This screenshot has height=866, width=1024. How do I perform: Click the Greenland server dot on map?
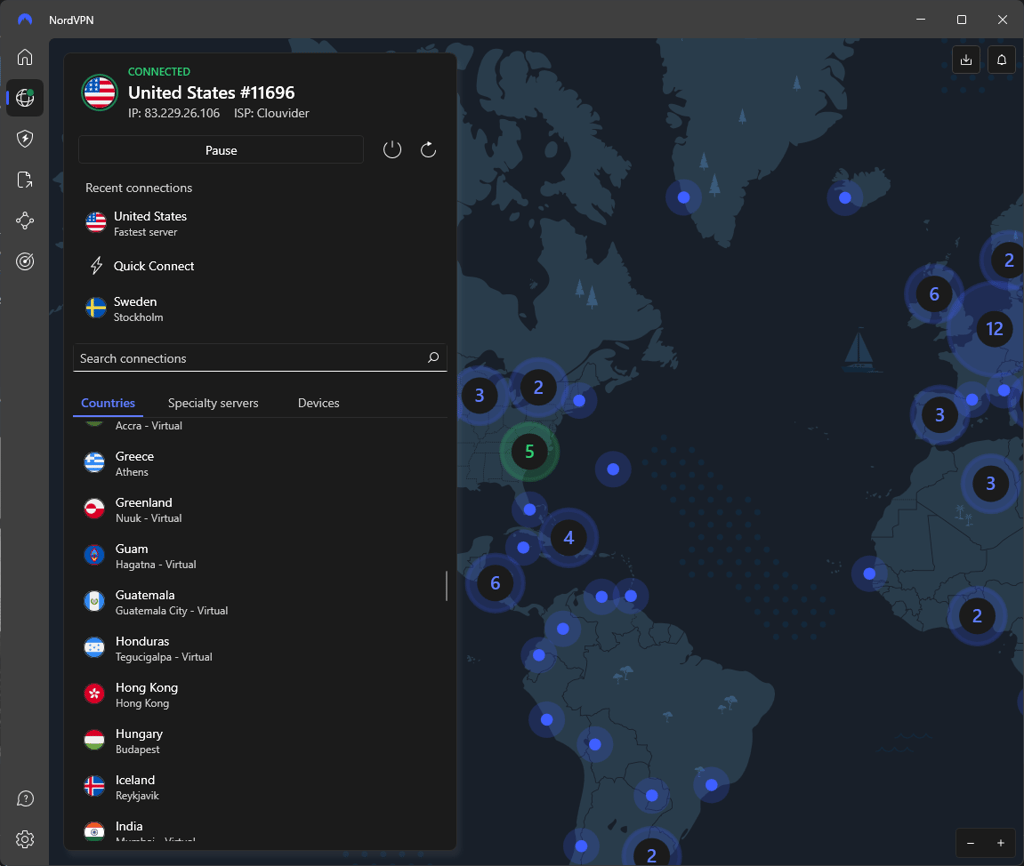684,197
